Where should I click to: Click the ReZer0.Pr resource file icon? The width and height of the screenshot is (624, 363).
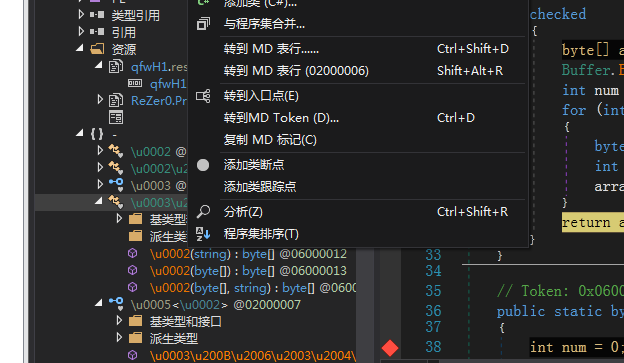(x=116, y=100)
